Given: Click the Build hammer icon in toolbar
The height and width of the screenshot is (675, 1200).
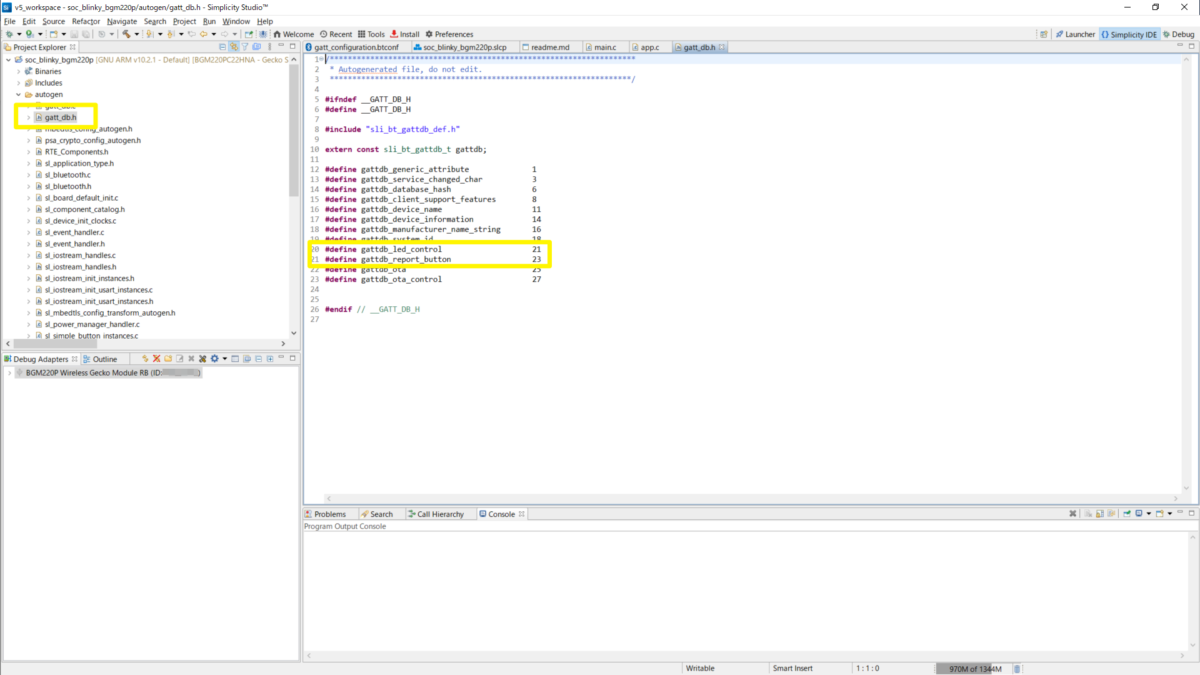Looking at the screenshot, I should (x=126, y=34).
